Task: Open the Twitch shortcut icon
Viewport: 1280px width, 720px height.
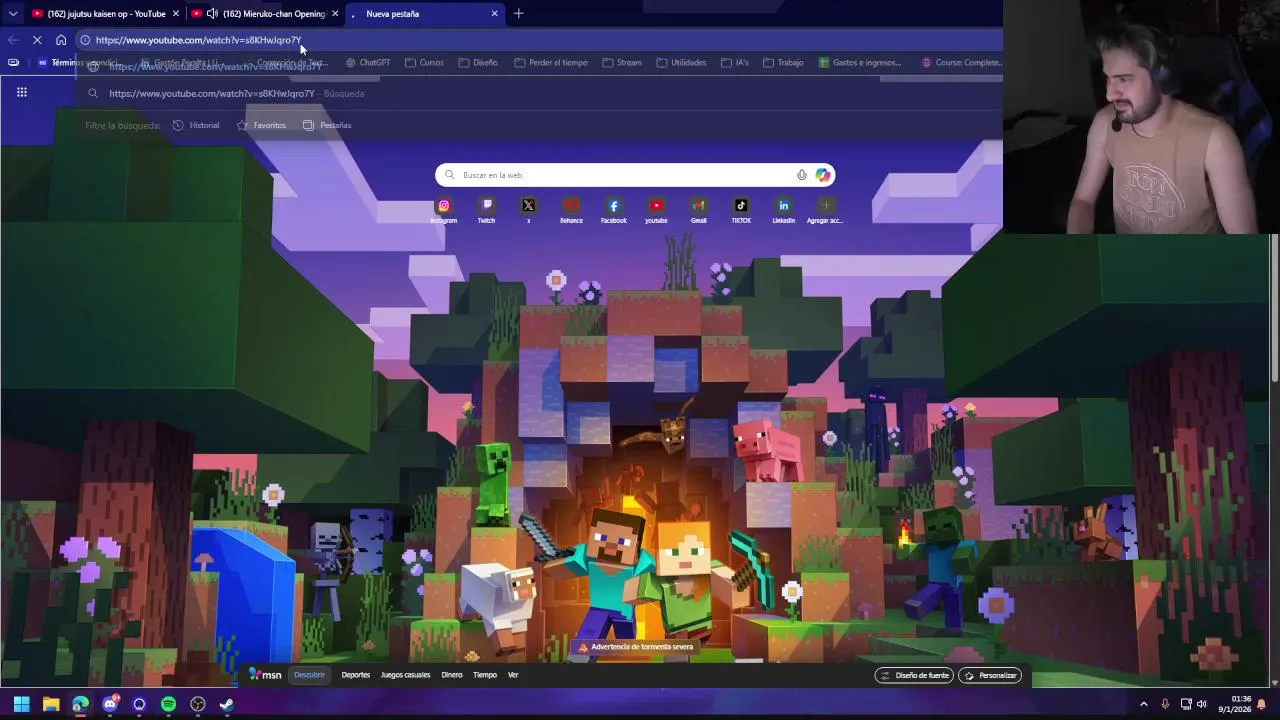Action: point(486,205)
